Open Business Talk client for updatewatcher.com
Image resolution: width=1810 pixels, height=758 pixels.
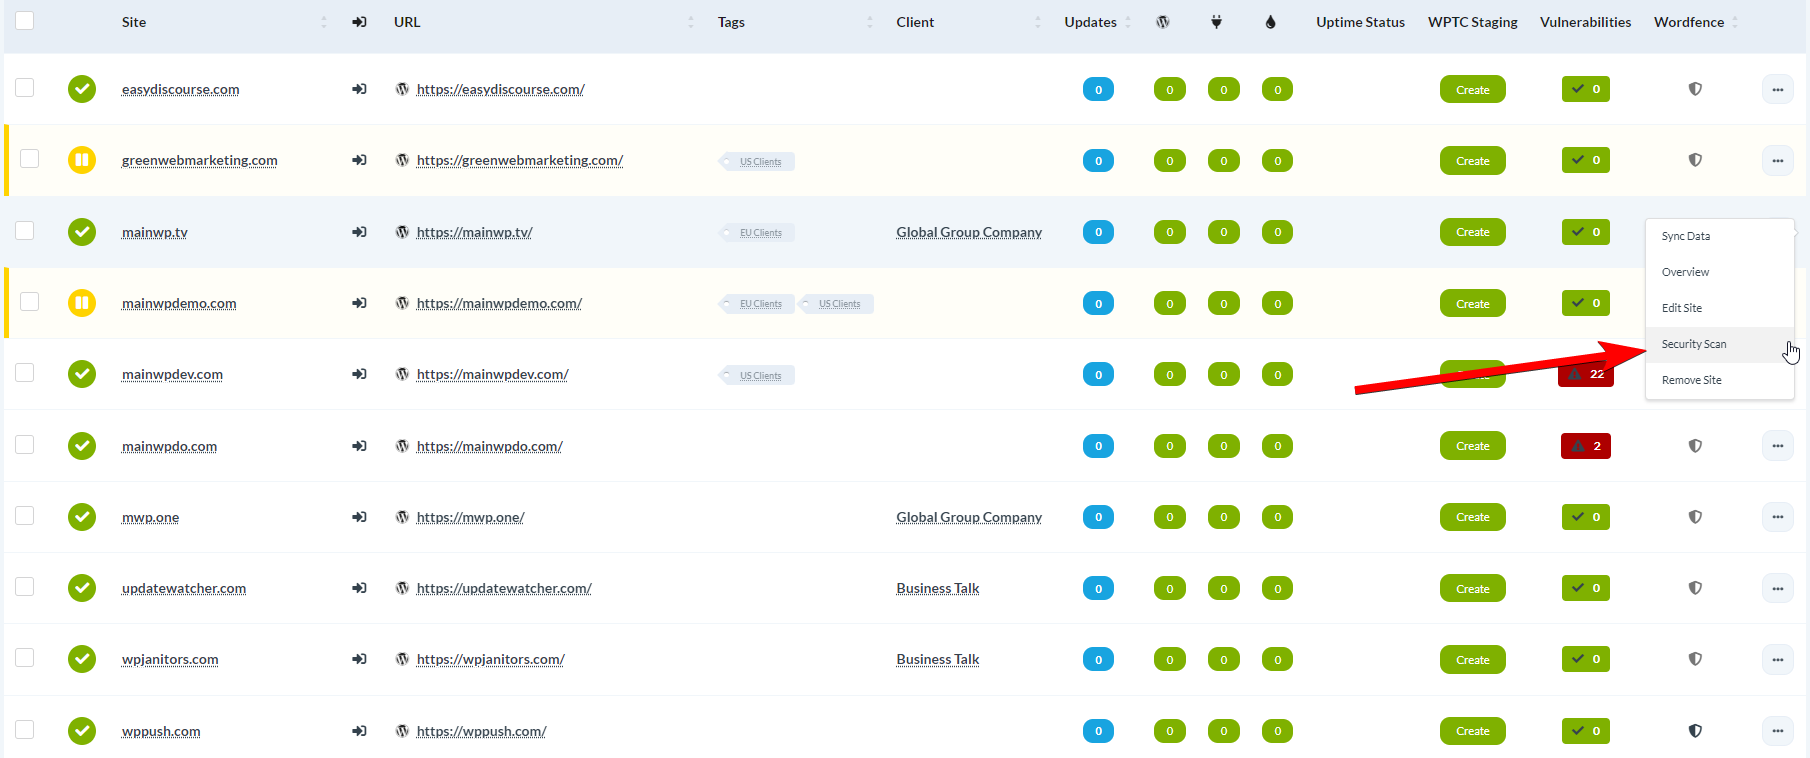click(x=938, y=588)
